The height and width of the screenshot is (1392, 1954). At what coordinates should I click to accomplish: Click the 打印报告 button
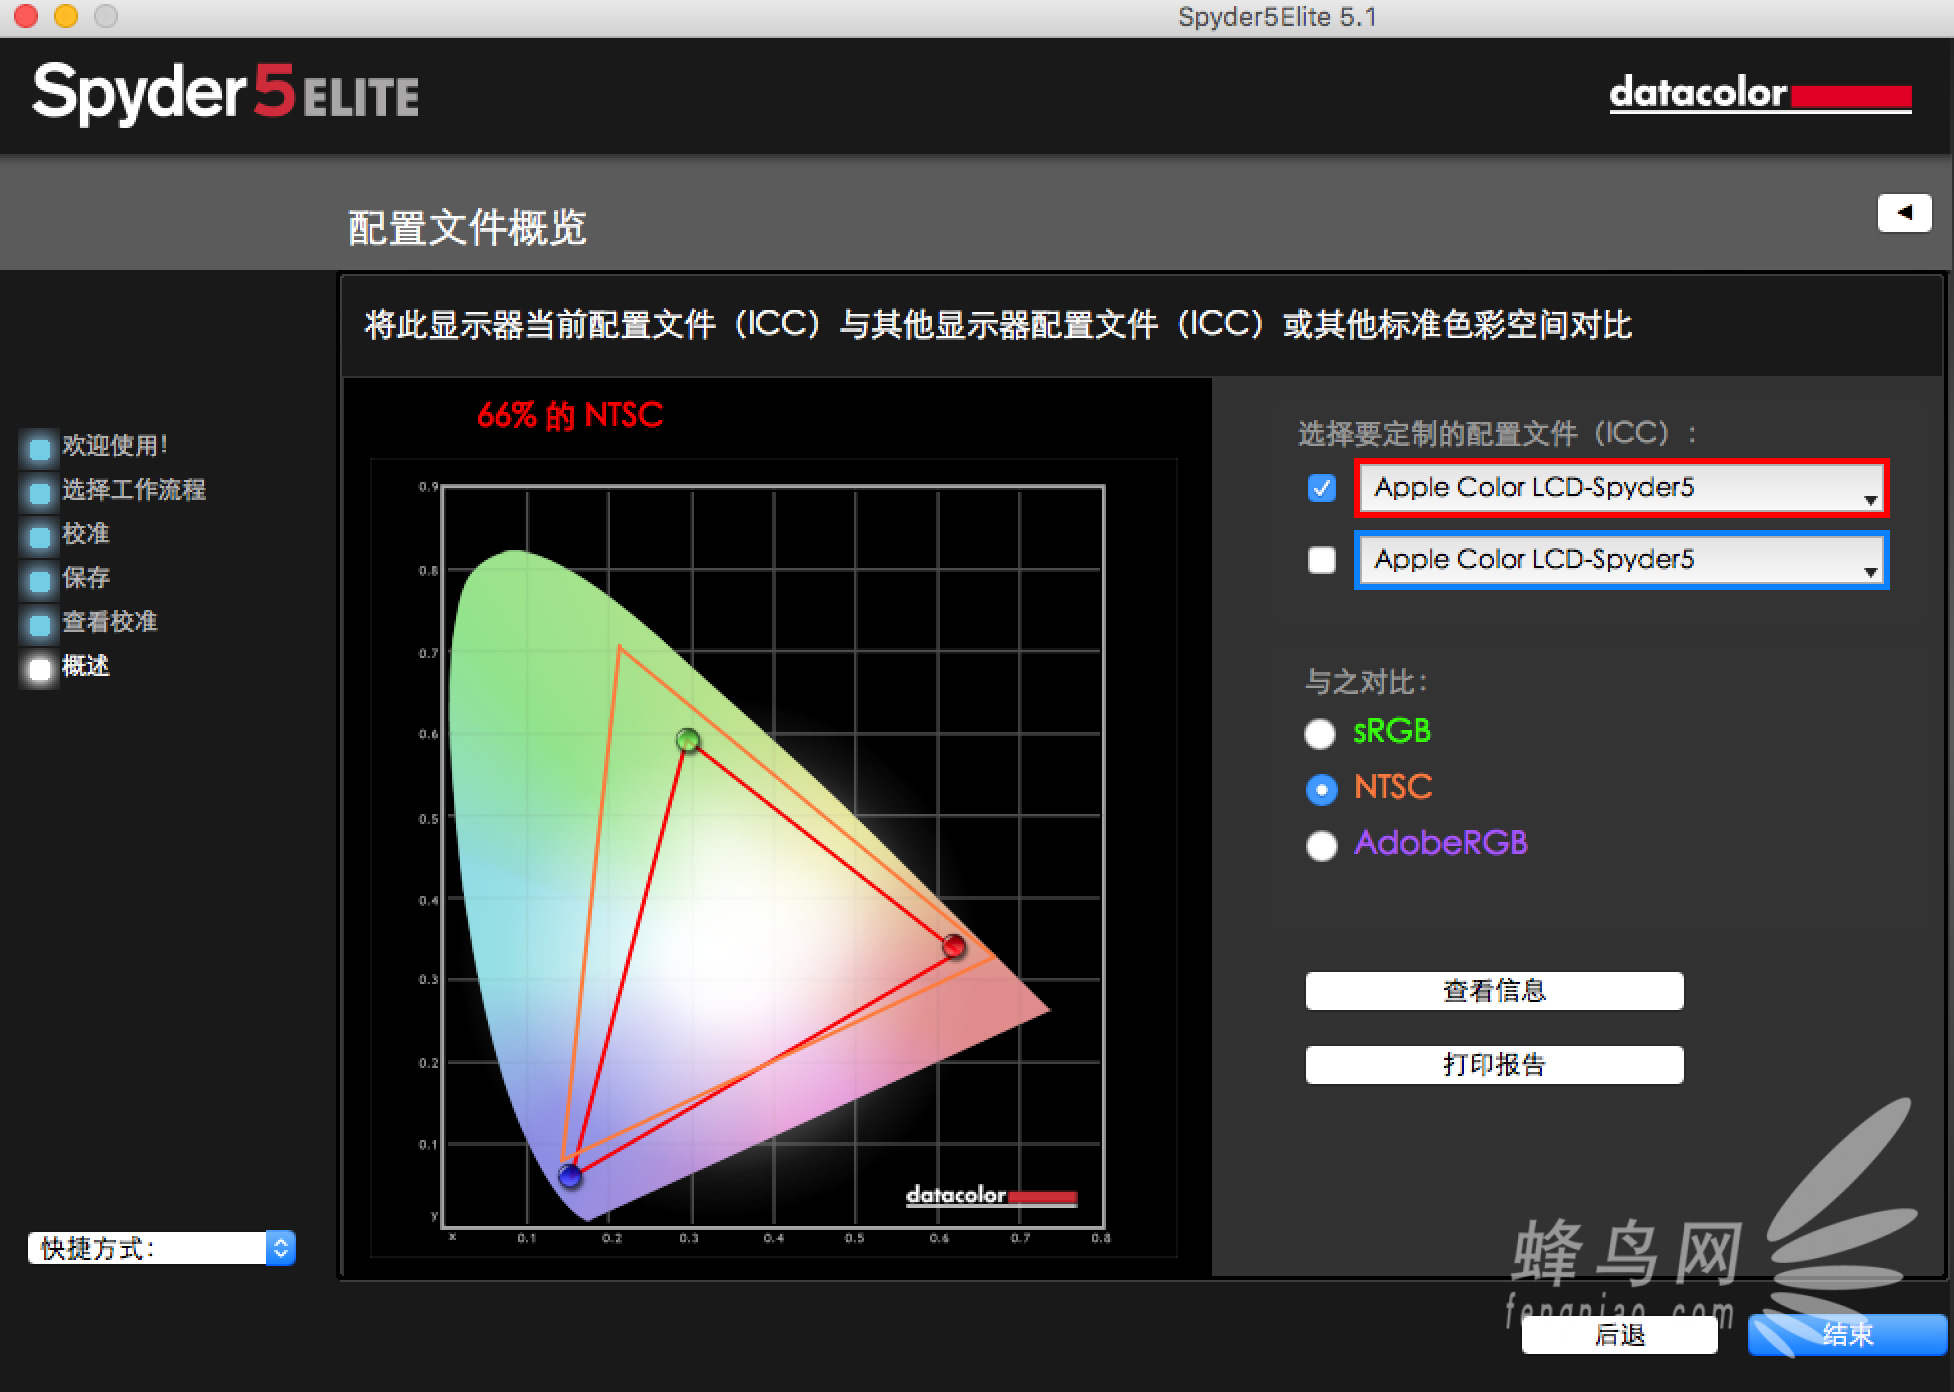(x=1494, y=1064)
